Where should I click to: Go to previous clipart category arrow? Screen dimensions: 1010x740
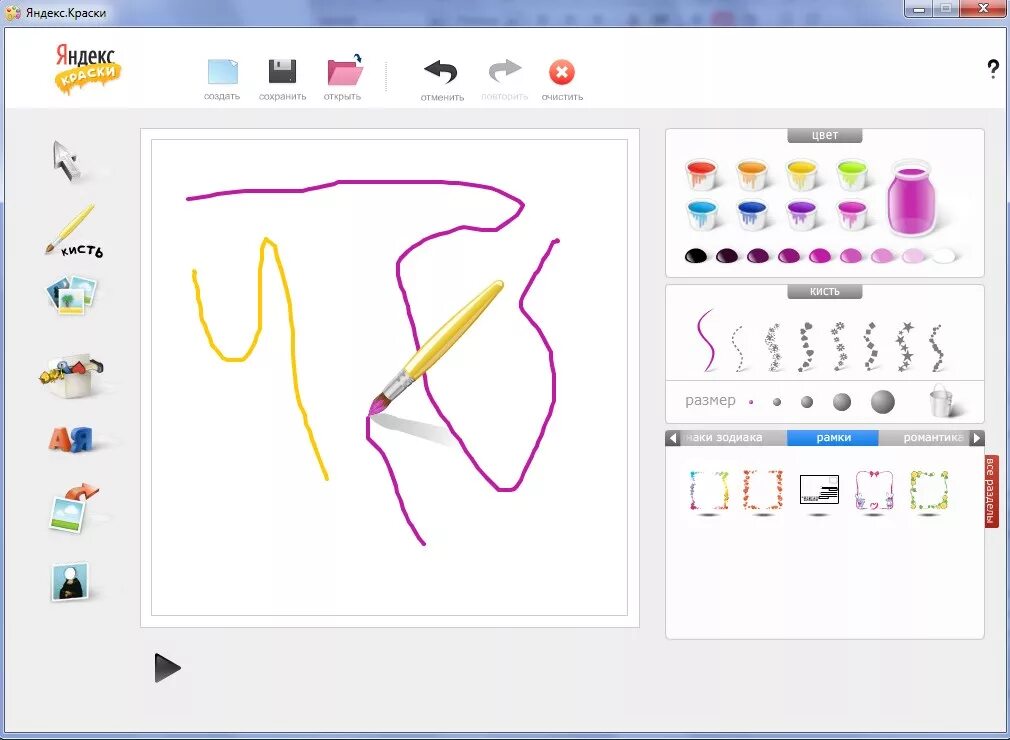pos(673,438)
